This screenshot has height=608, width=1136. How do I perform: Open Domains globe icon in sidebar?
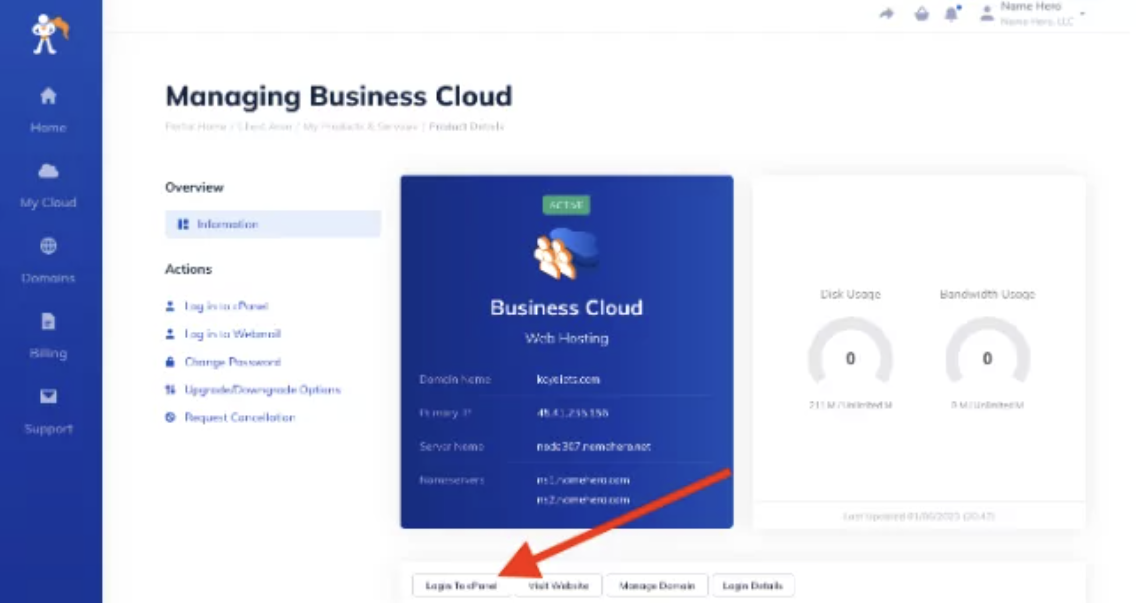49,246
